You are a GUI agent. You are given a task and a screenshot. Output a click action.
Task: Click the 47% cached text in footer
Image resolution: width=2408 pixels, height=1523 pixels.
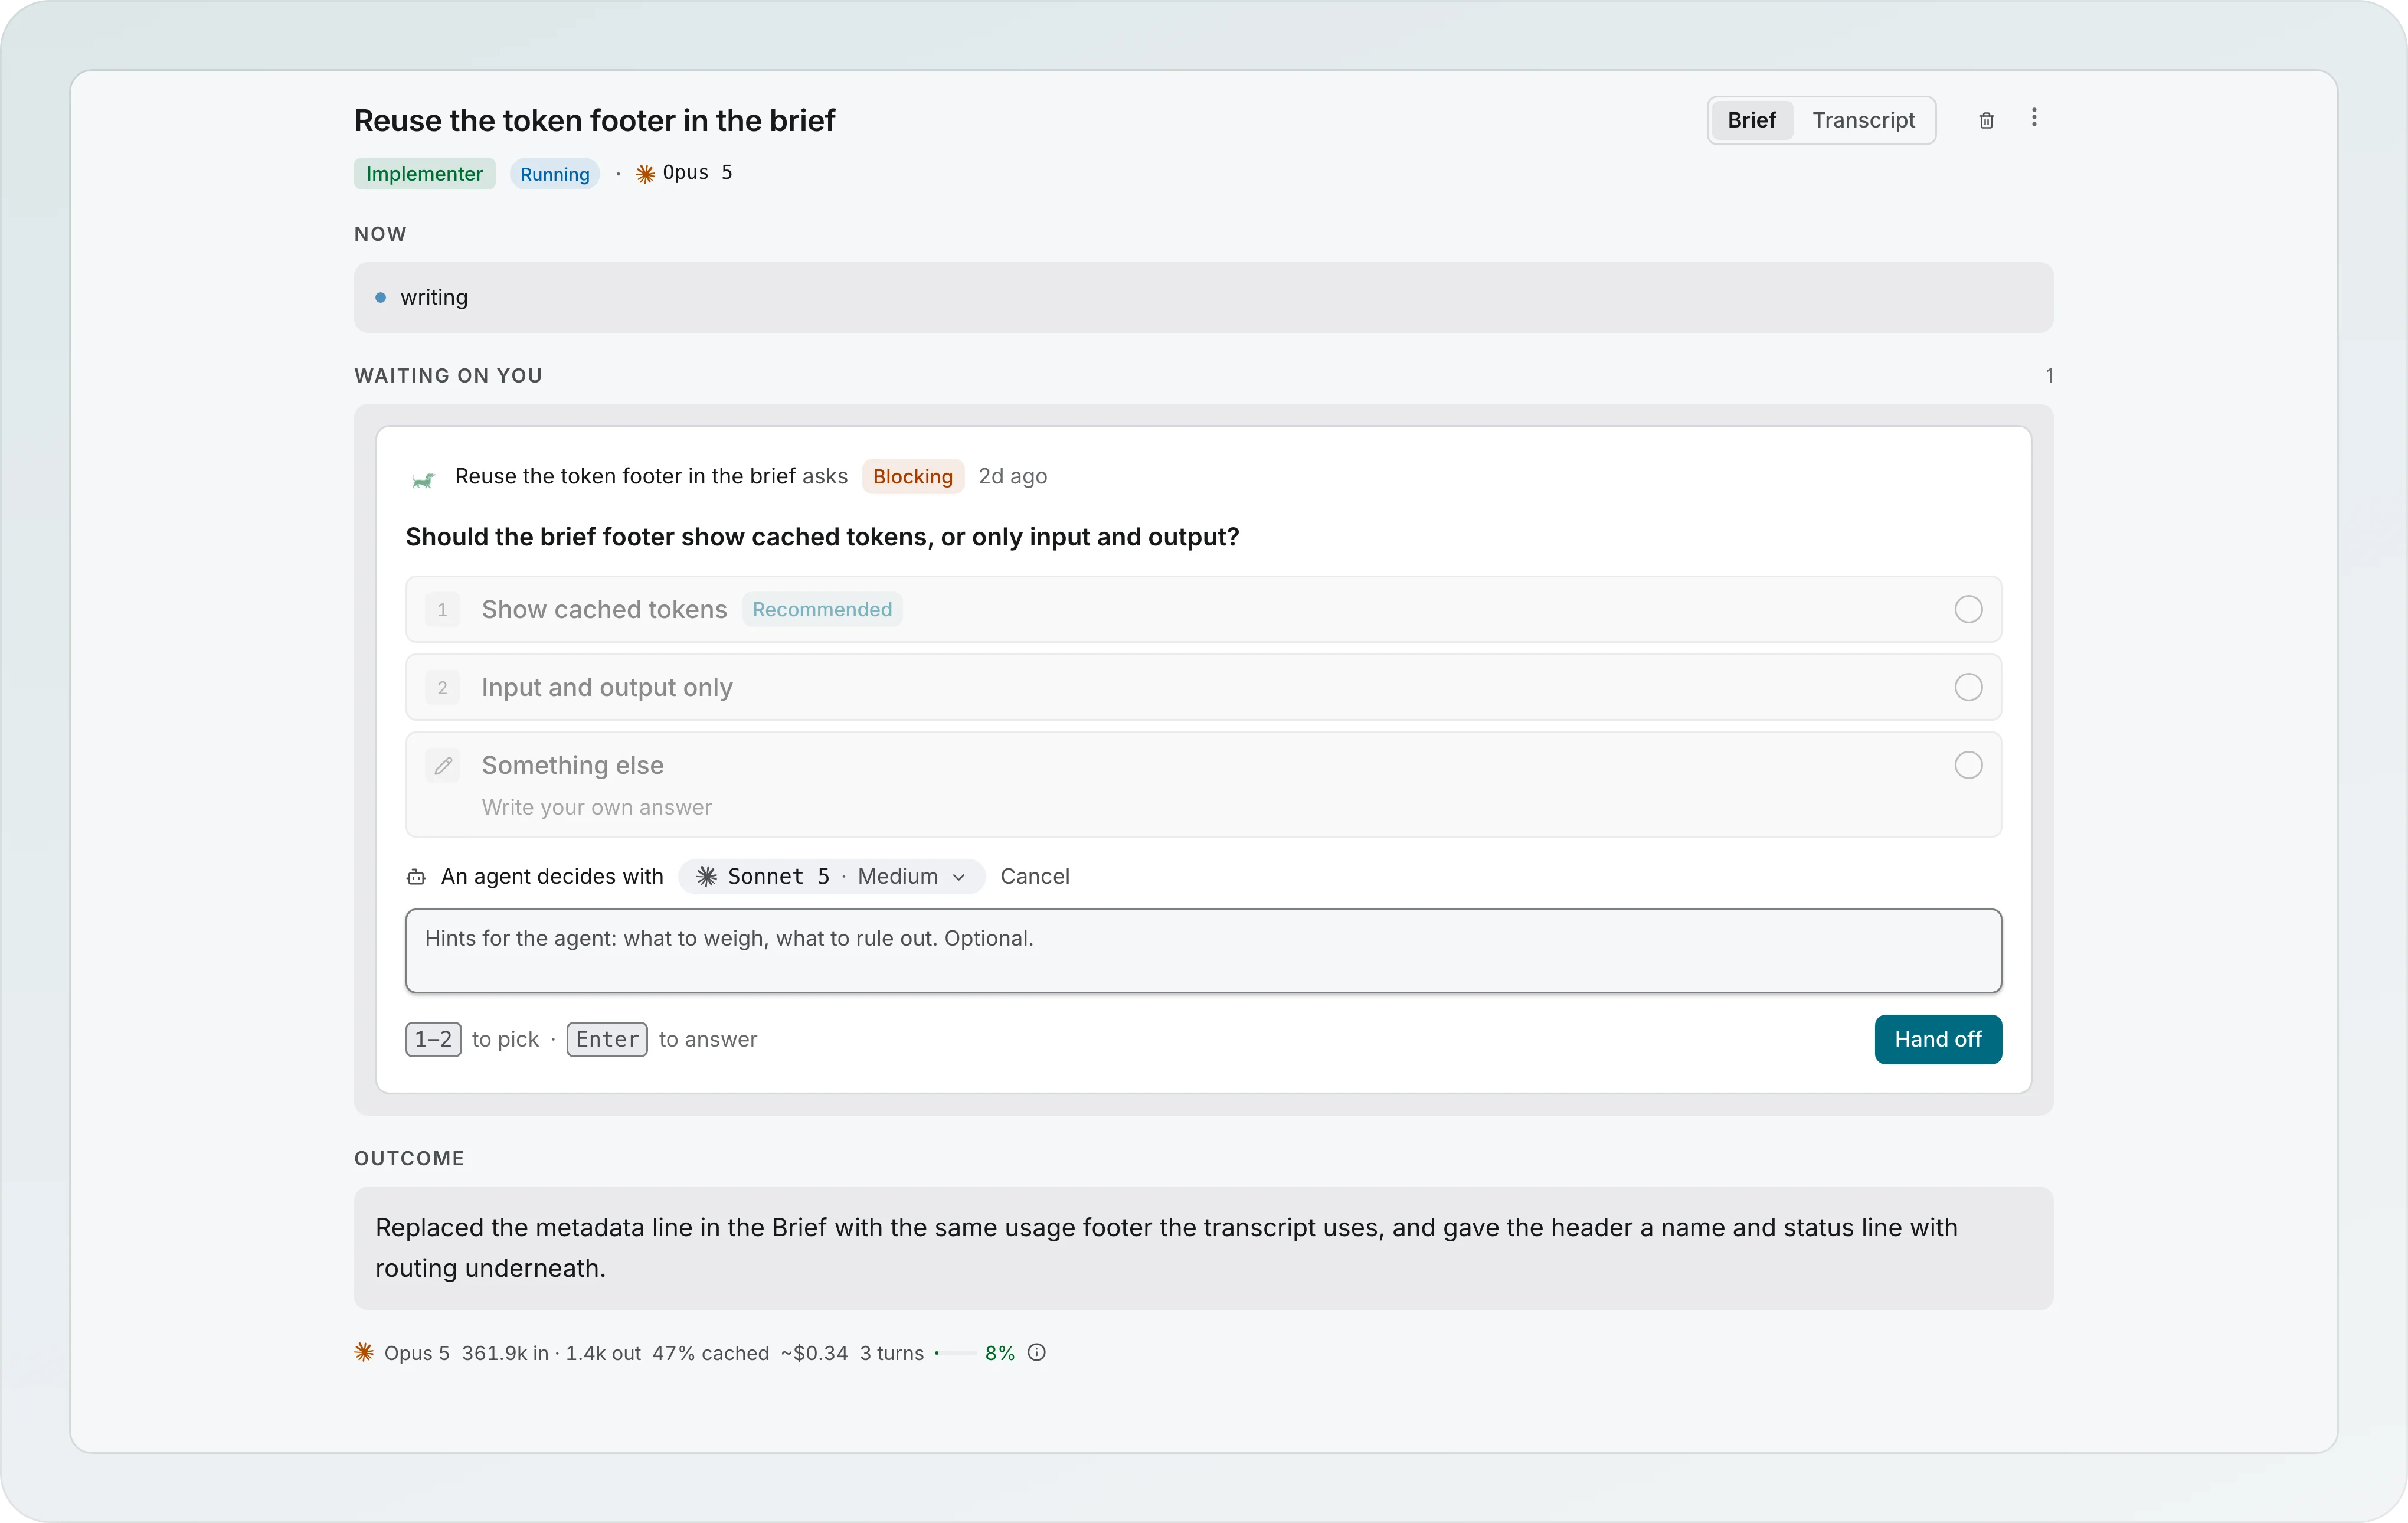[x=710, y=1353]
